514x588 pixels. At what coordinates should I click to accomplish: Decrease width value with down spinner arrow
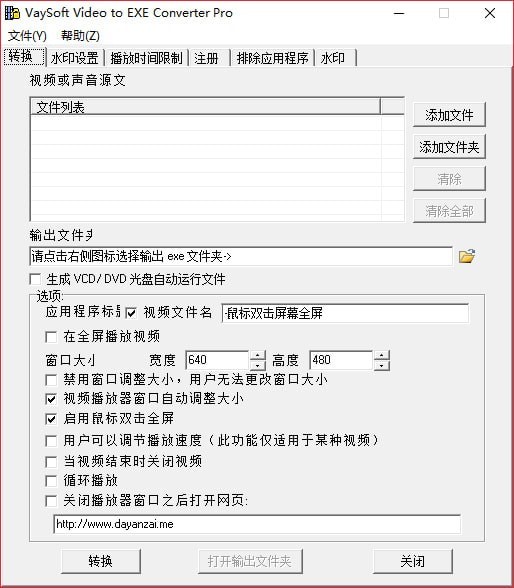pyautogui.click(x=258, y=365)
